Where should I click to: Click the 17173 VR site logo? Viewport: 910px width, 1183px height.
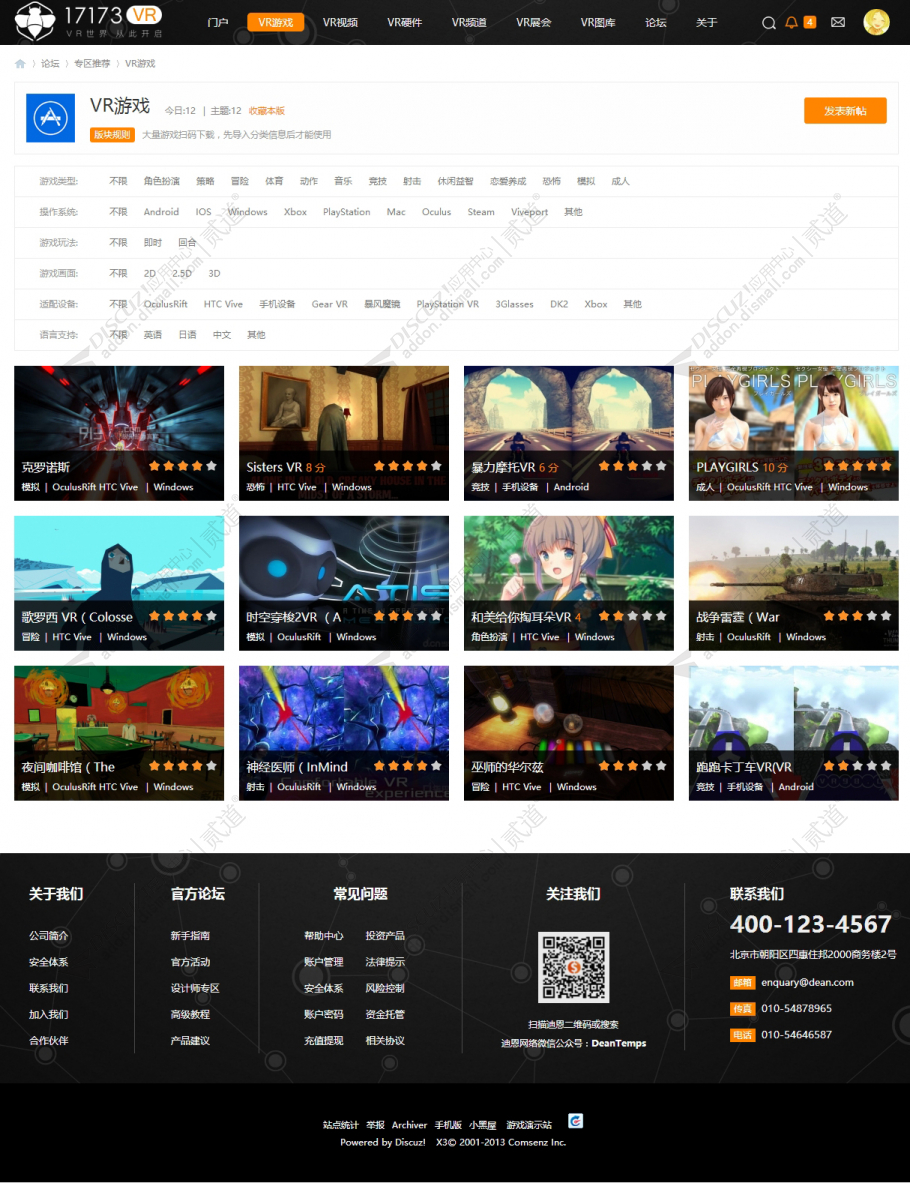[88, 22]
